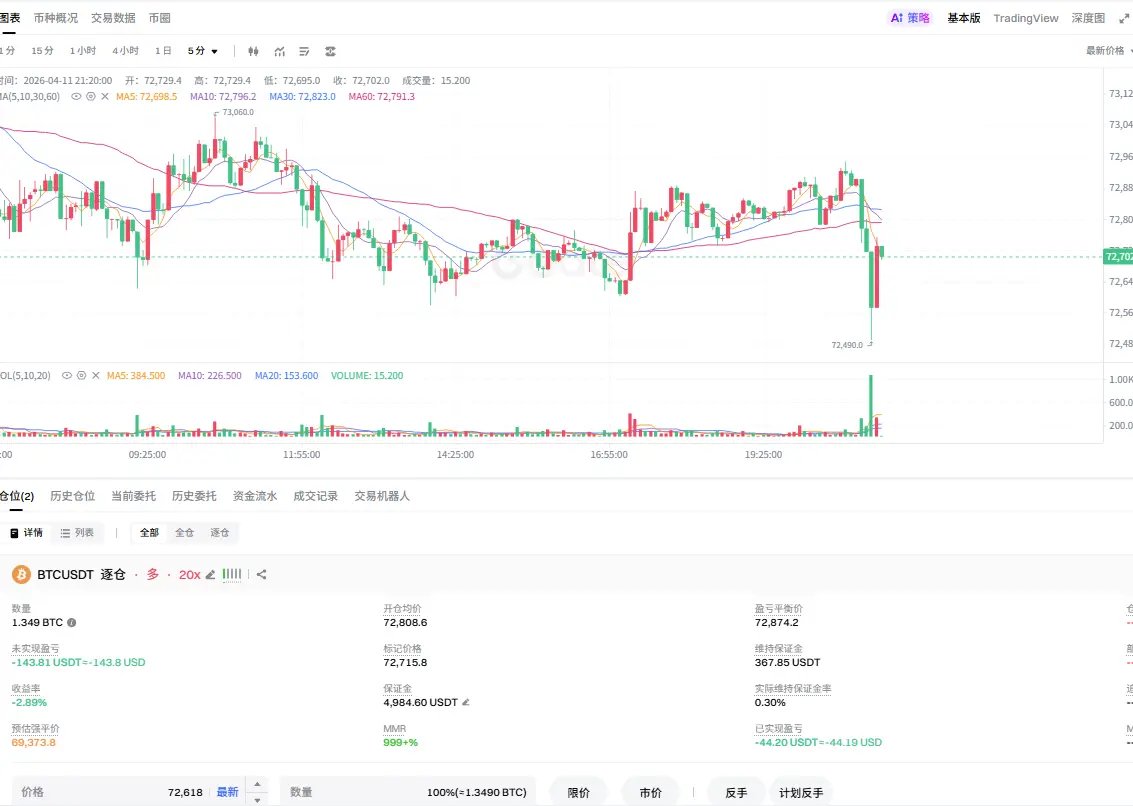The height and width of the screenshot is (806, 1133).
Task: Decrease the close price with down stepper
Action: coord(257,799)
